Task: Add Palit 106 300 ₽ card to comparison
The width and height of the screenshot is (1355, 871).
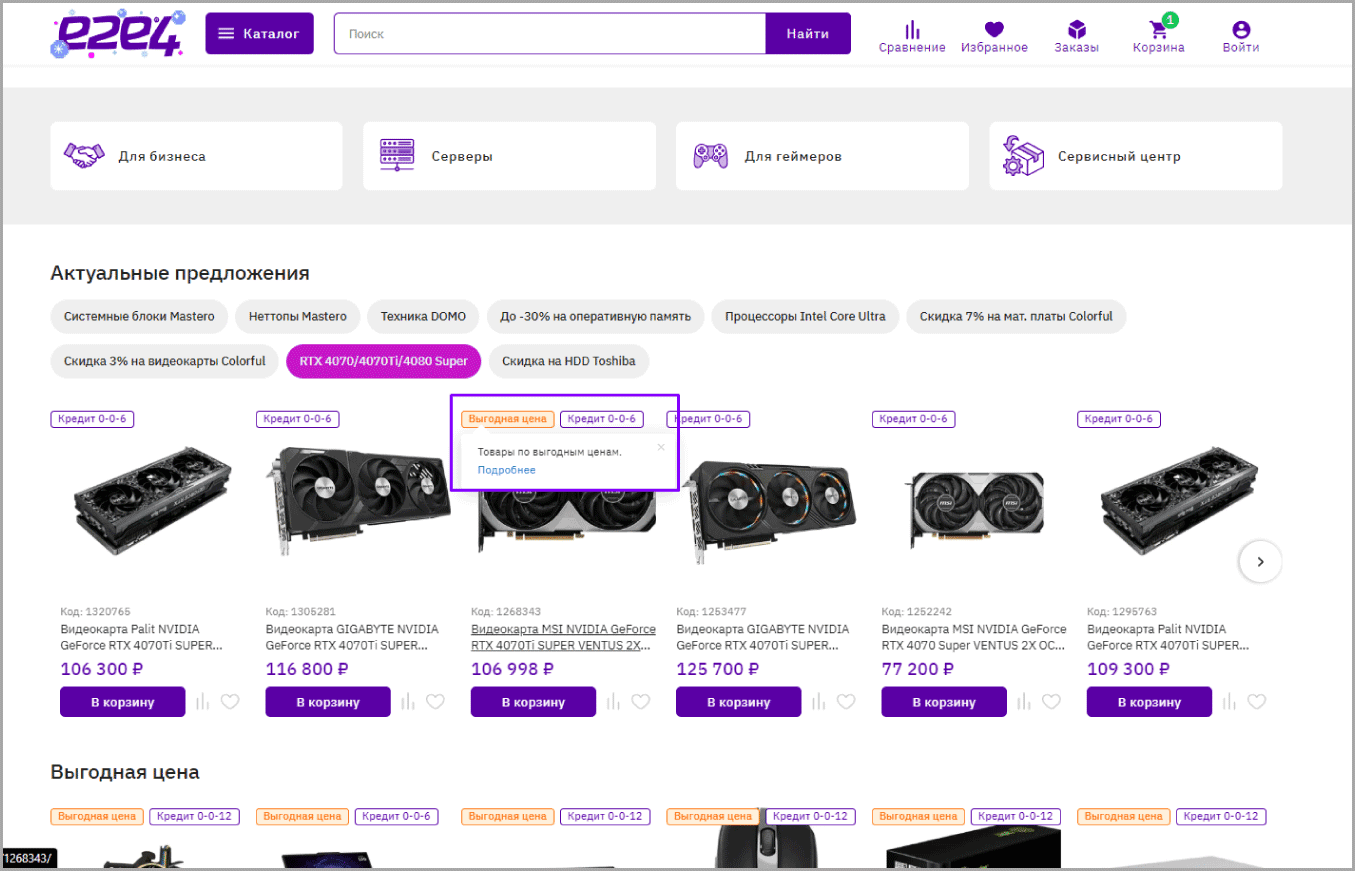Action: (203, 702)
